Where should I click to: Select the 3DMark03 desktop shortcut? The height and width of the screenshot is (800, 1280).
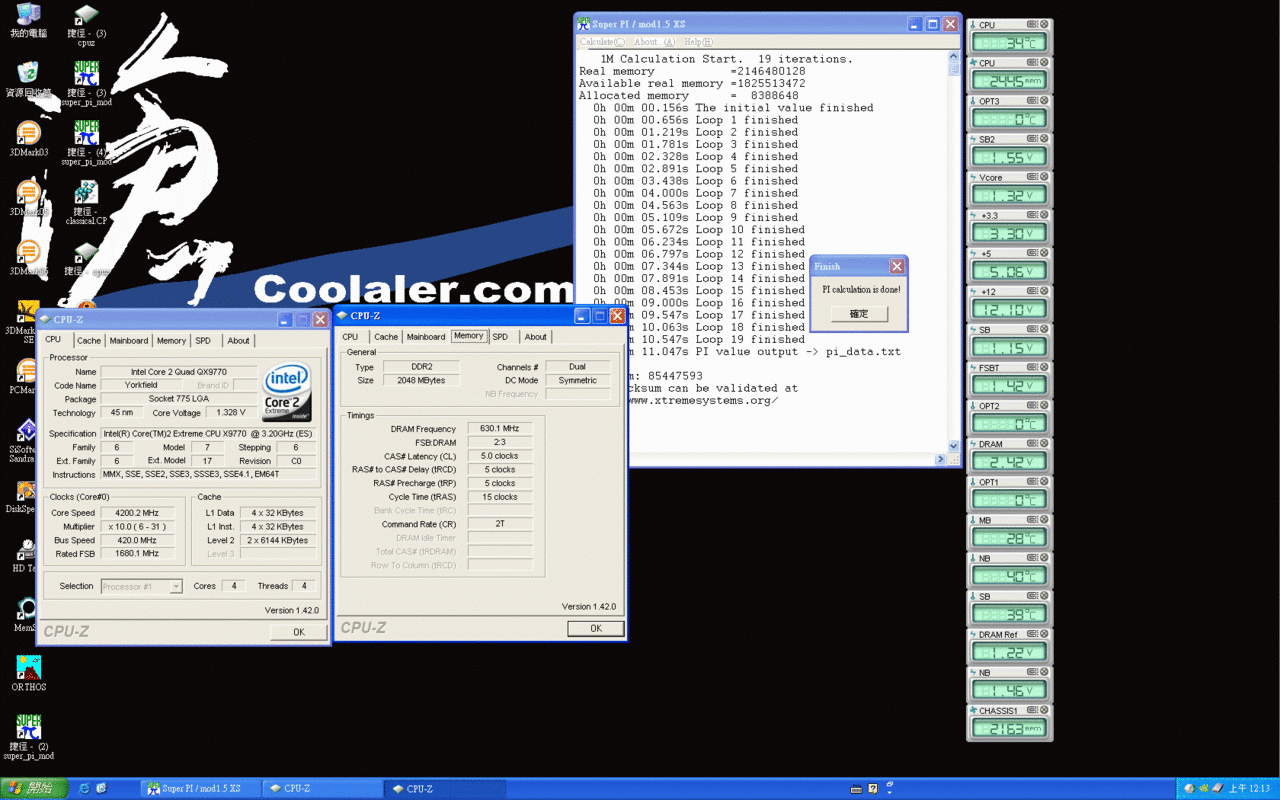[x=28, y=139]
